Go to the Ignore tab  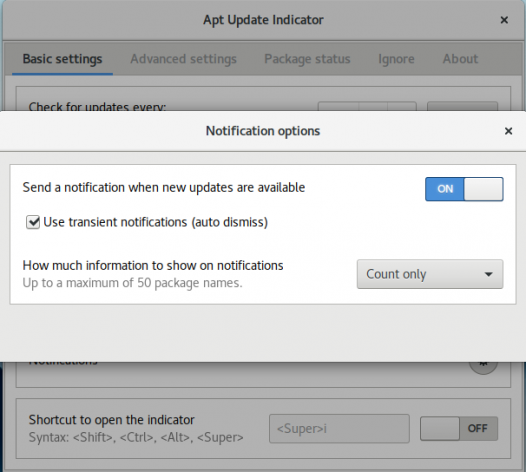396,59
